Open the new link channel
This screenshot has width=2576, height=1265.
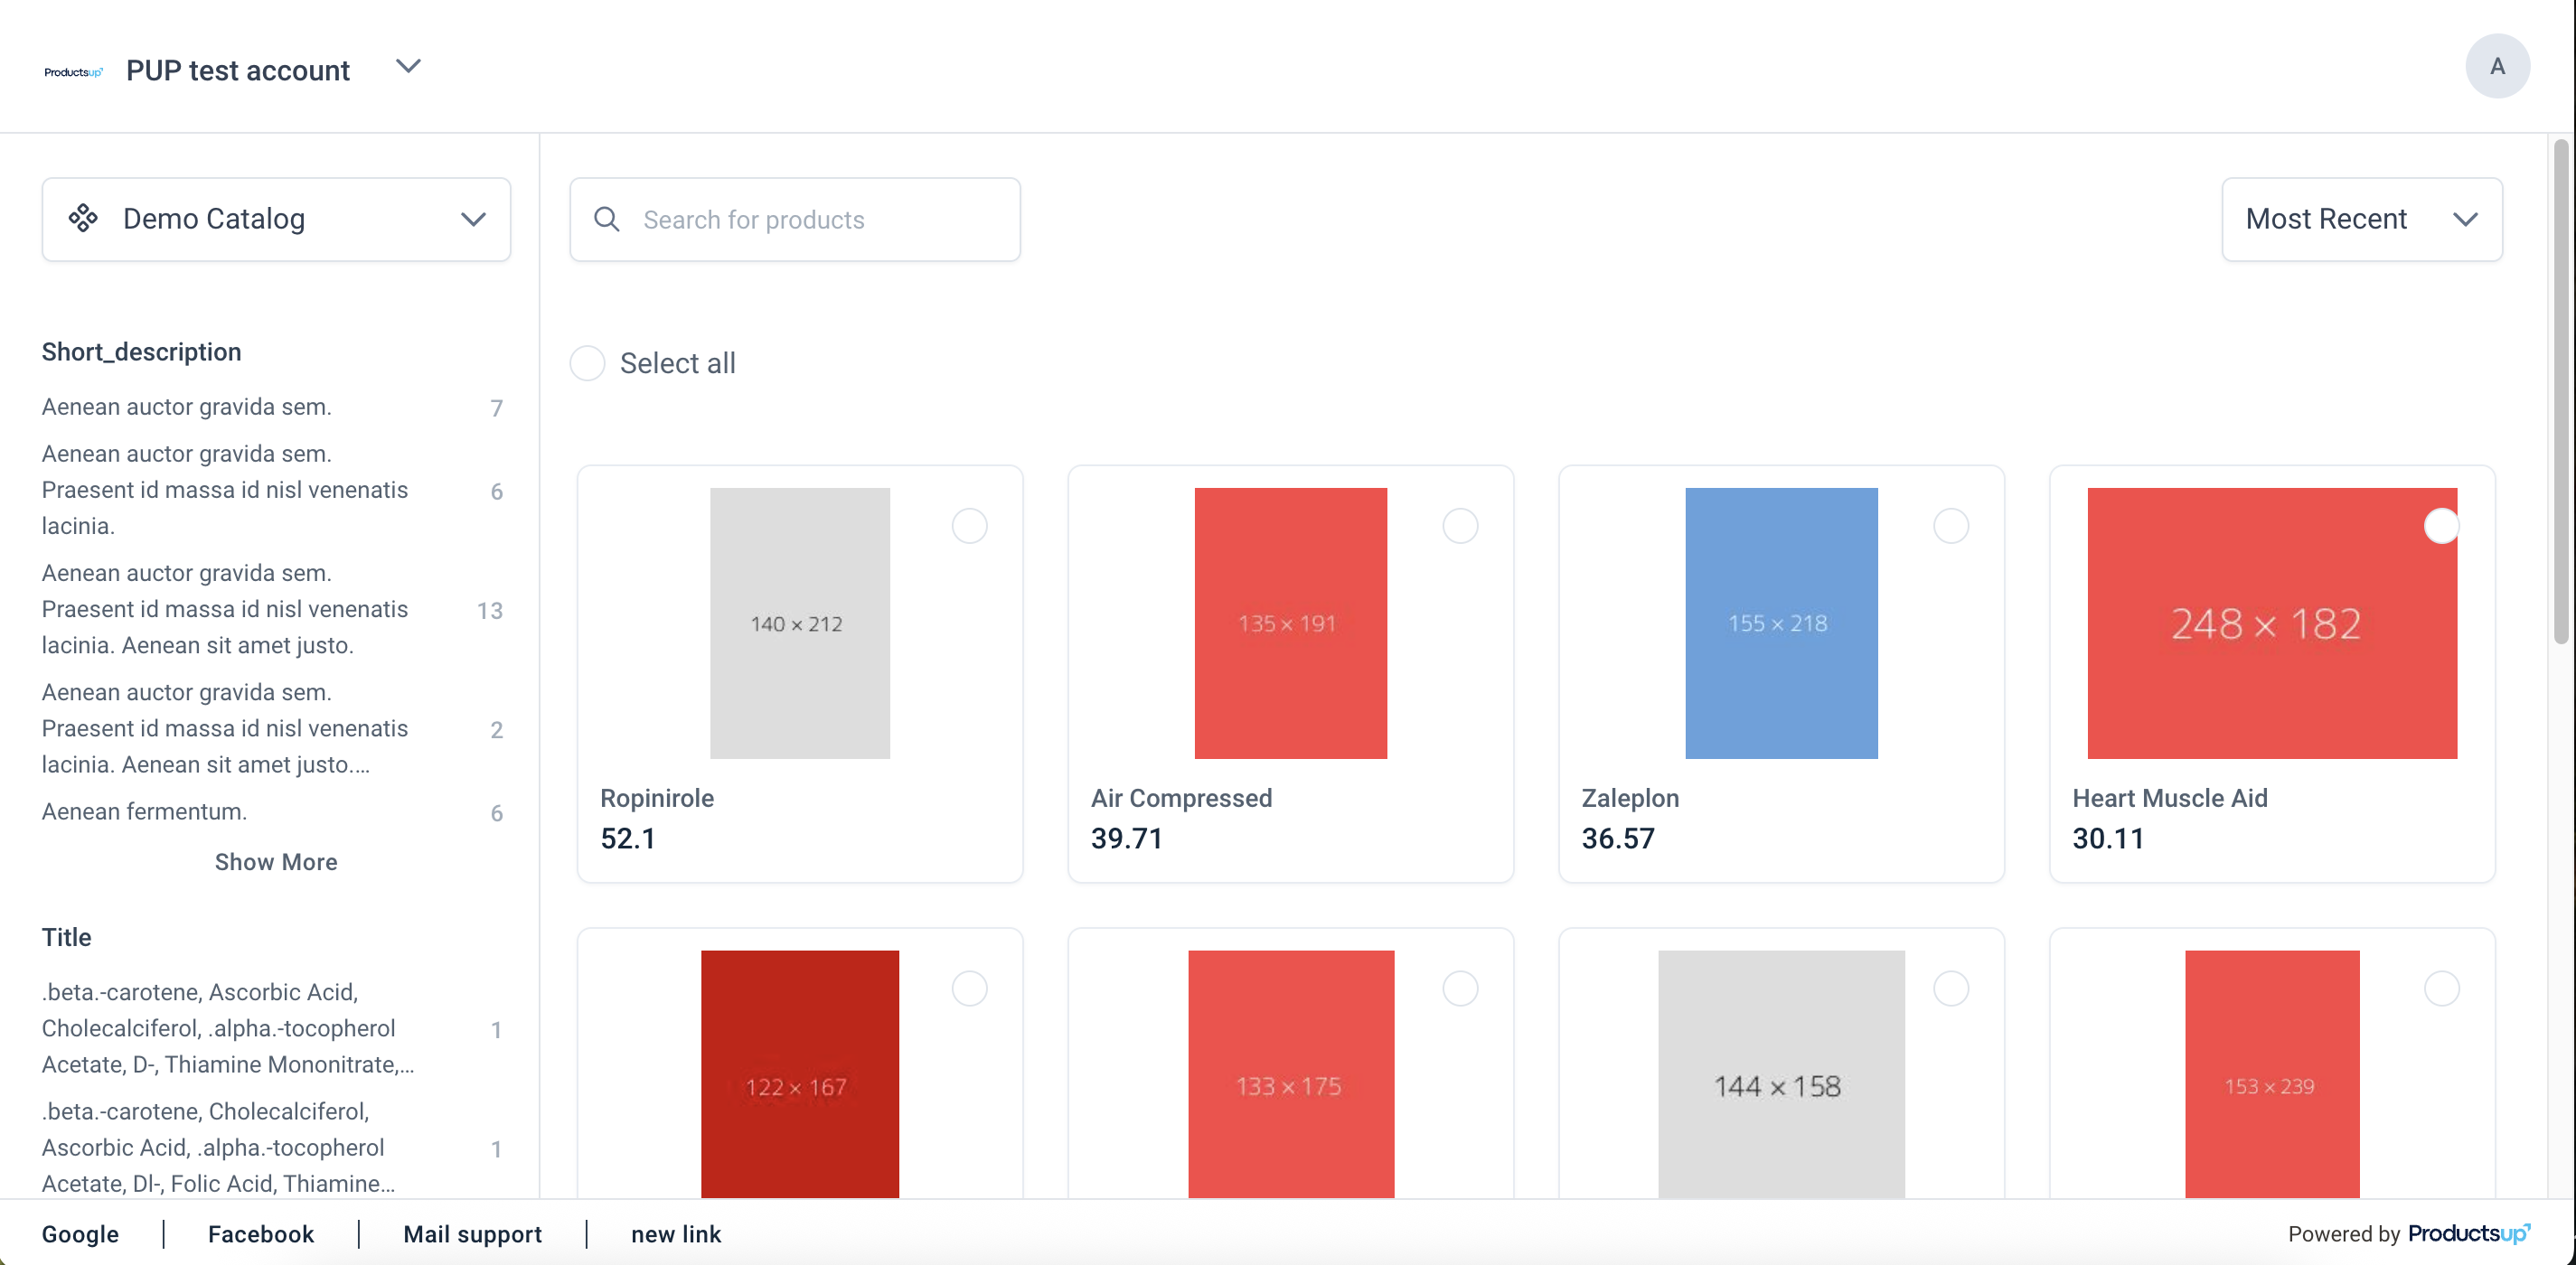click(x=676, y=1234)
